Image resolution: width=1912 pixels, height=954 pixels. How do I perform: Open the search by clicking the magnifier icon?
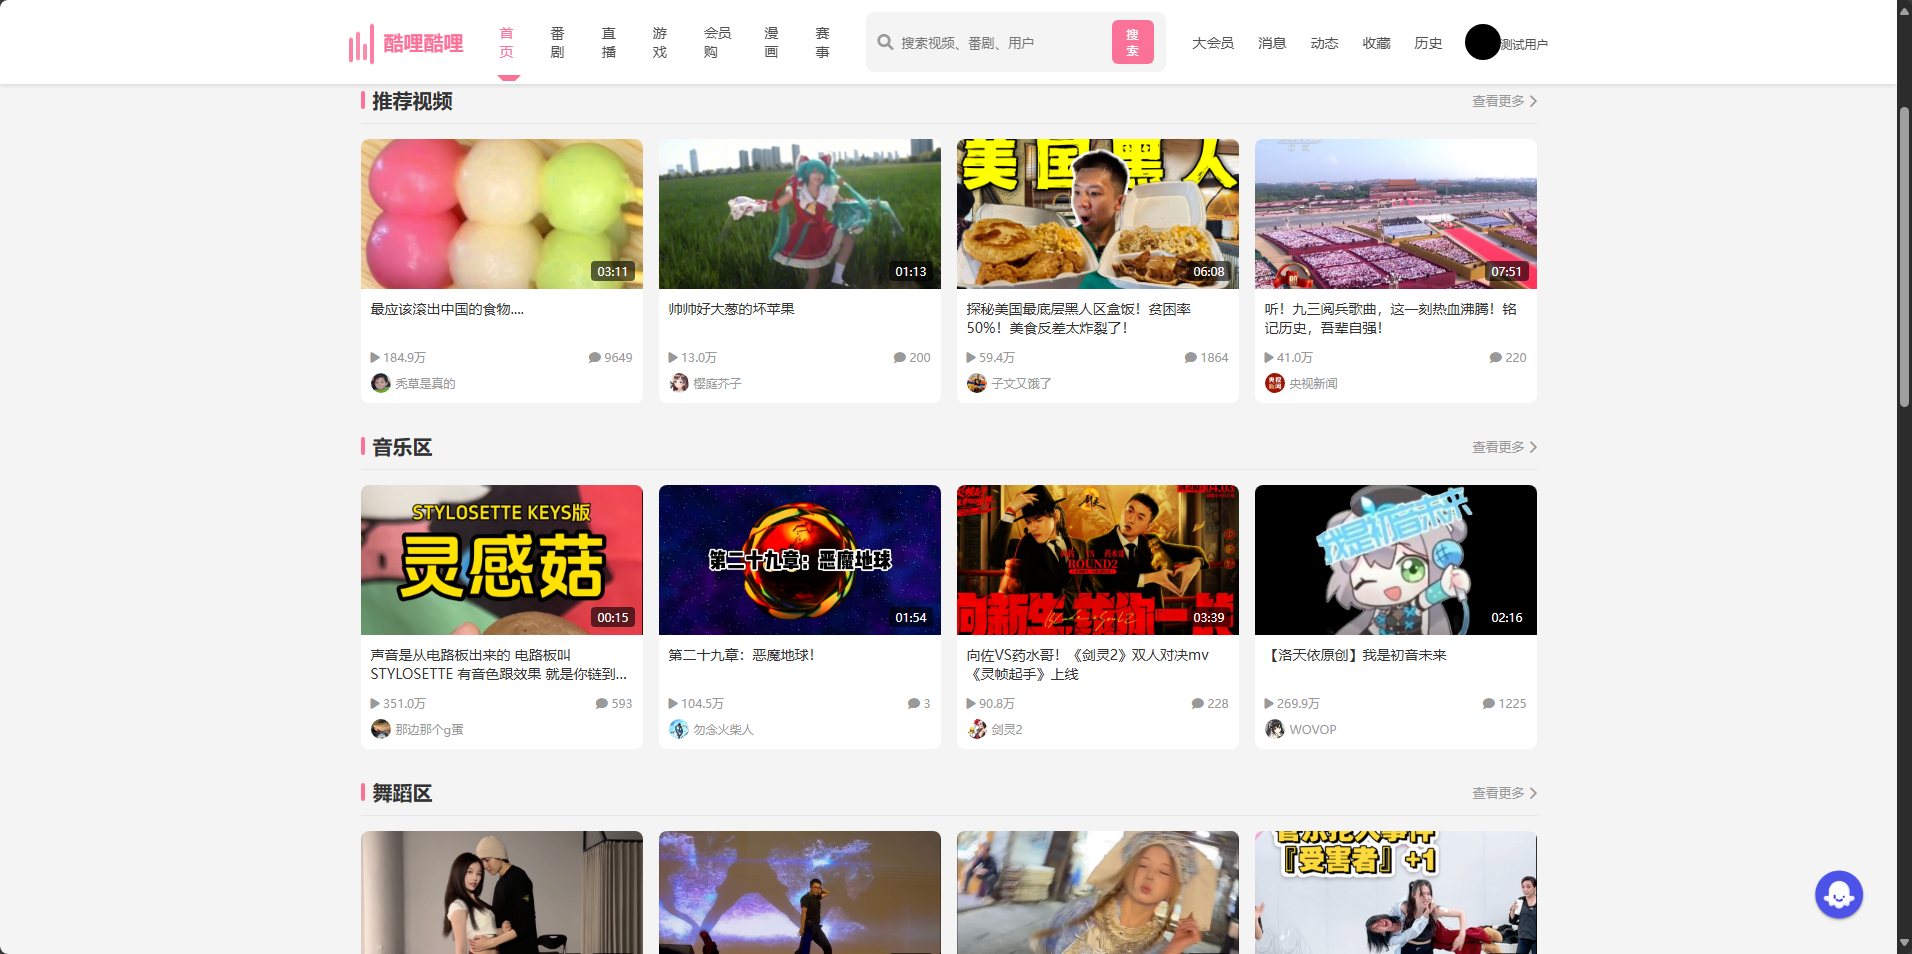click(884, 42)
